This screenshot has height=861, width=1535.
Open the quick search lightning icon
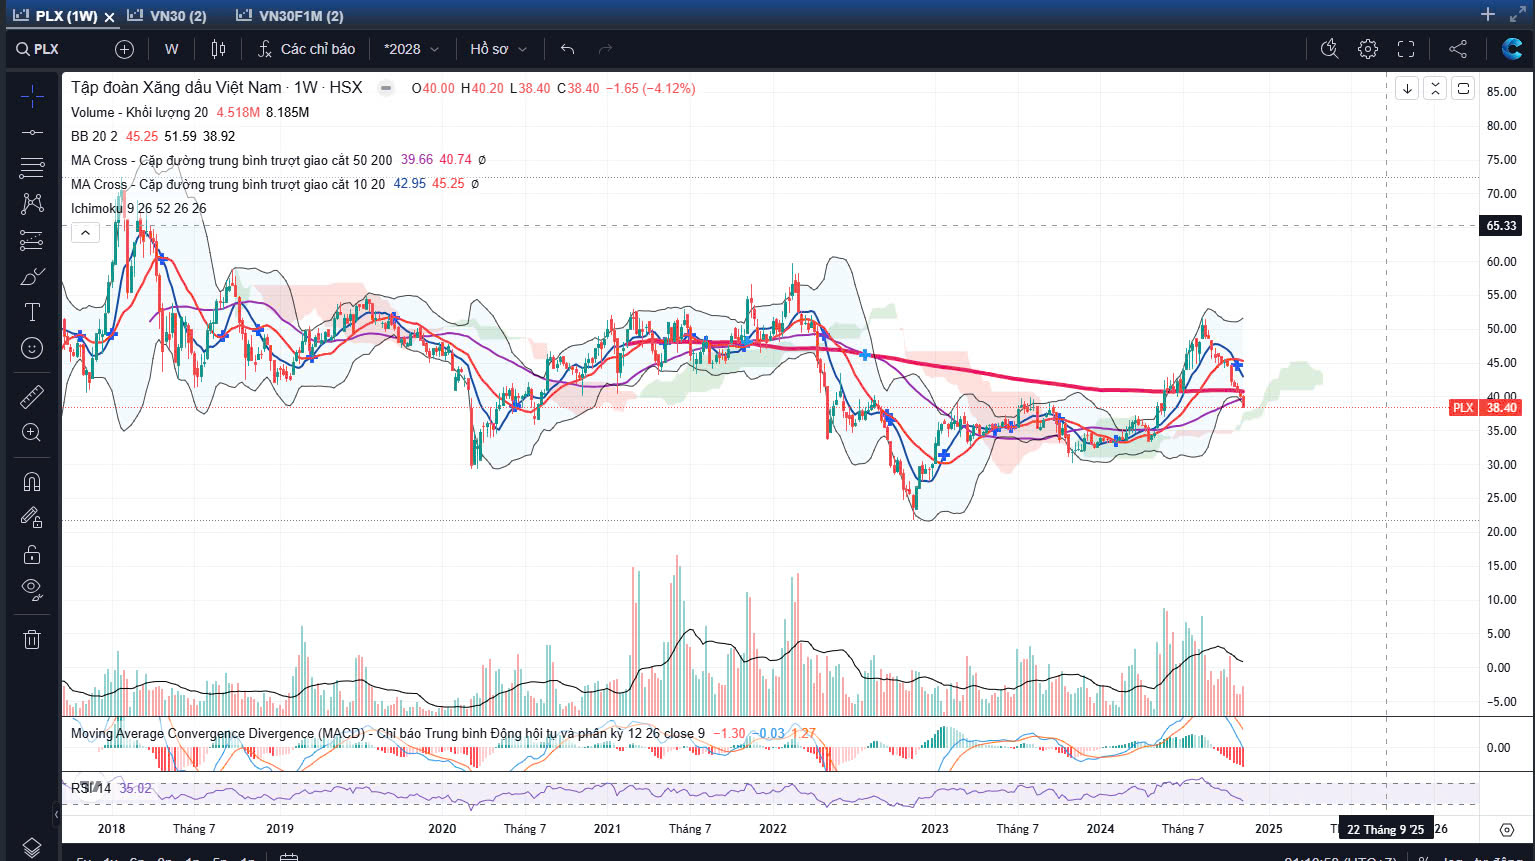(1329, 49)
